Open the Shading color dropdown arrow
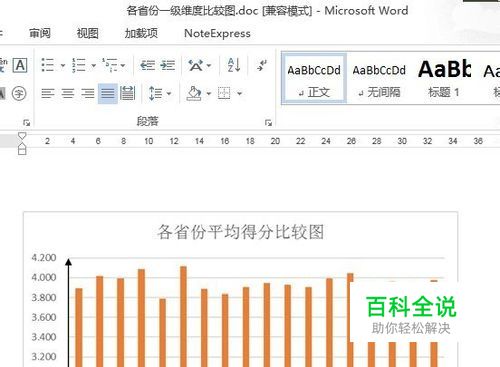Screen dimensions: 500x367 [209, 94]
